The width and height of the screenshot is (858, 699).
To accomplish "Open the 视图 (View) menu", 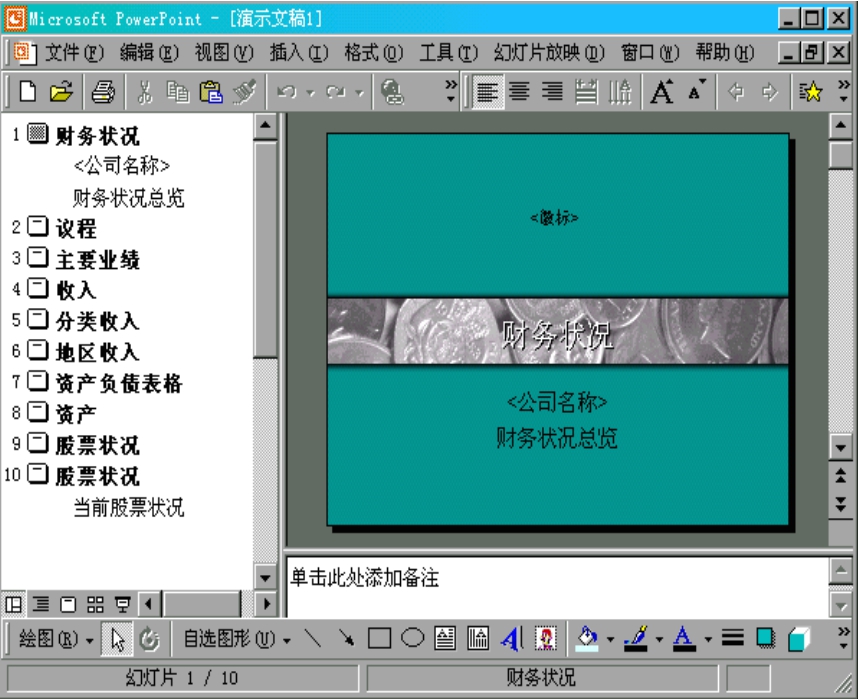I will pos(224,53).
